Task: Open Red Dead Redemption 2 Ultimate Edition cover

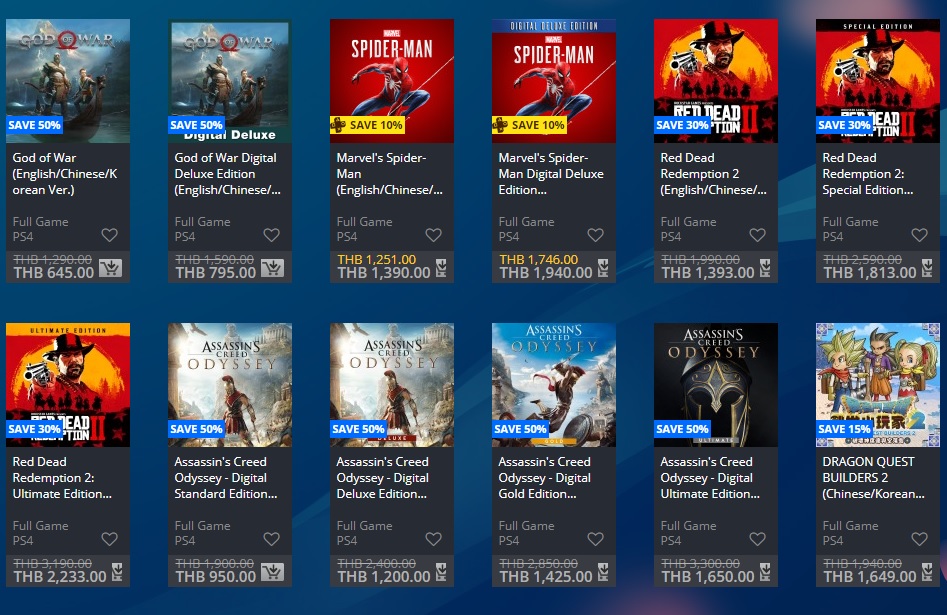Action: tap(68, 385)
